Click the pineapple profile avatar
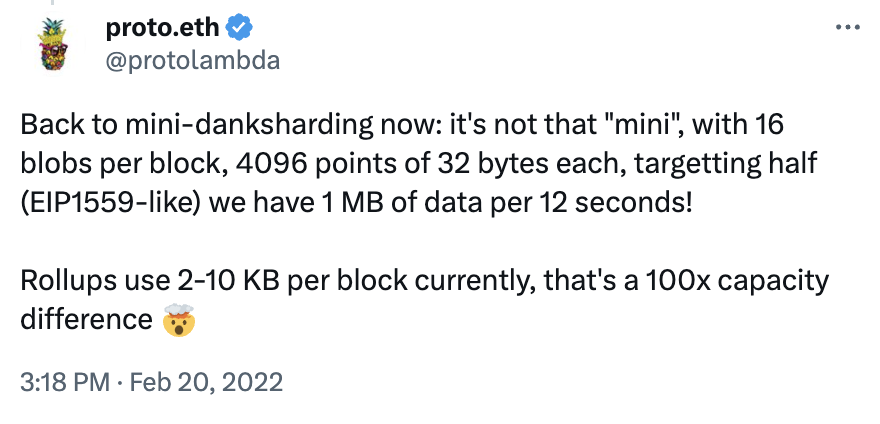This screenshot has width=880, height=424. [53, 45]
